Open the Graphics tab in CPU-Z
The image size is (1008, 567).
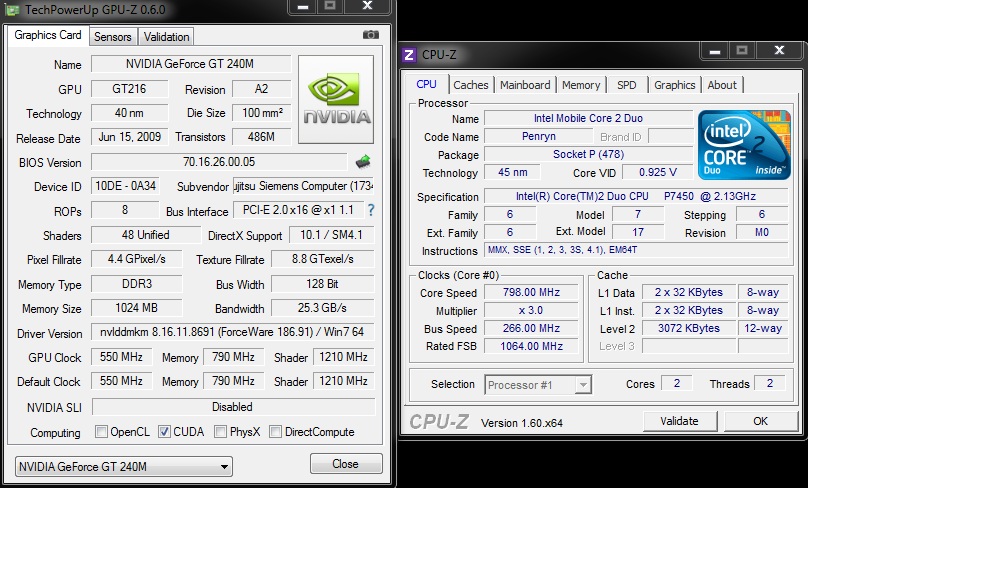click(674, 85)
